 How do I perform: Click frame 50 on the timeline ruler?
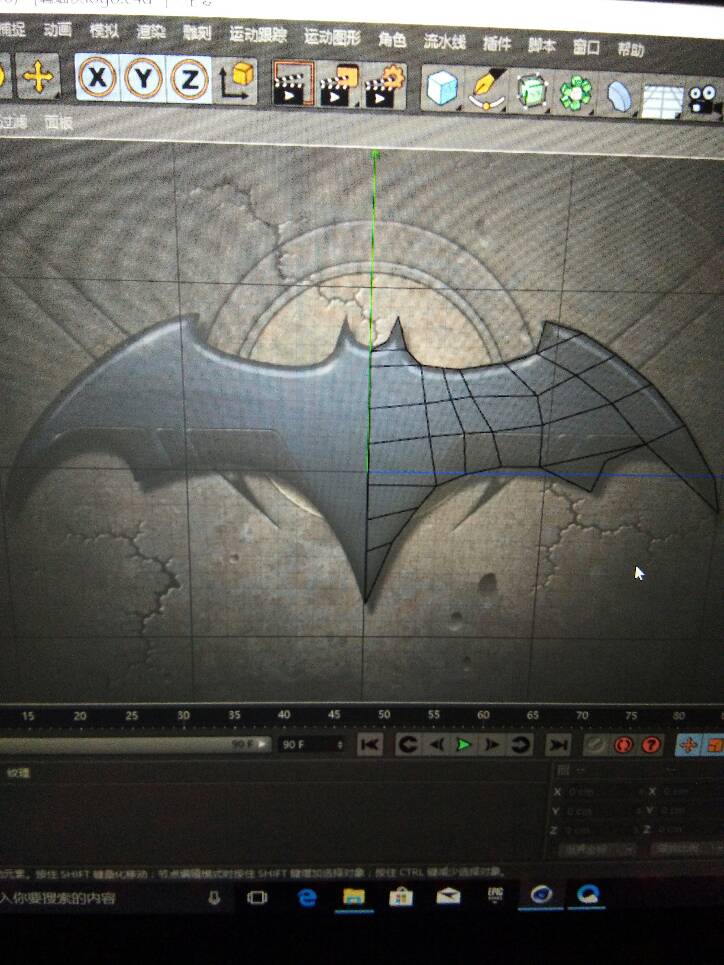point(384,715)
